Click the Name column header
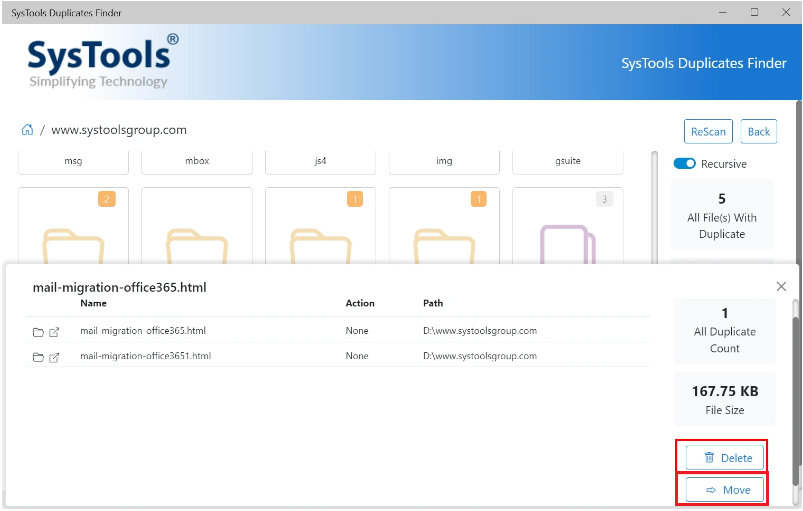Screen dimensions: 803x511 (93, 303)
